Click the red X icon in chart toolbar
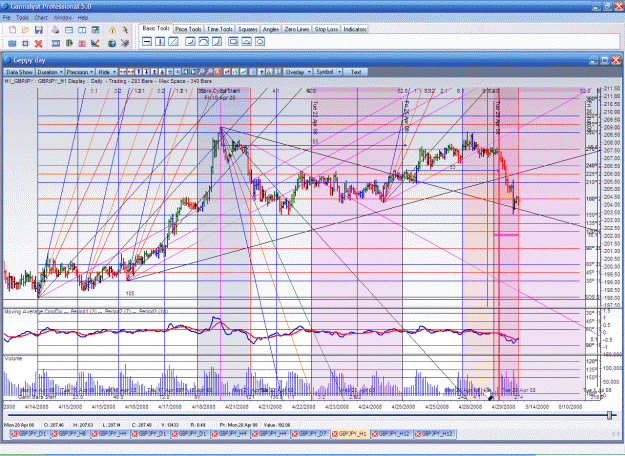Viewport: 625px width, 456px height. (218, 72)
